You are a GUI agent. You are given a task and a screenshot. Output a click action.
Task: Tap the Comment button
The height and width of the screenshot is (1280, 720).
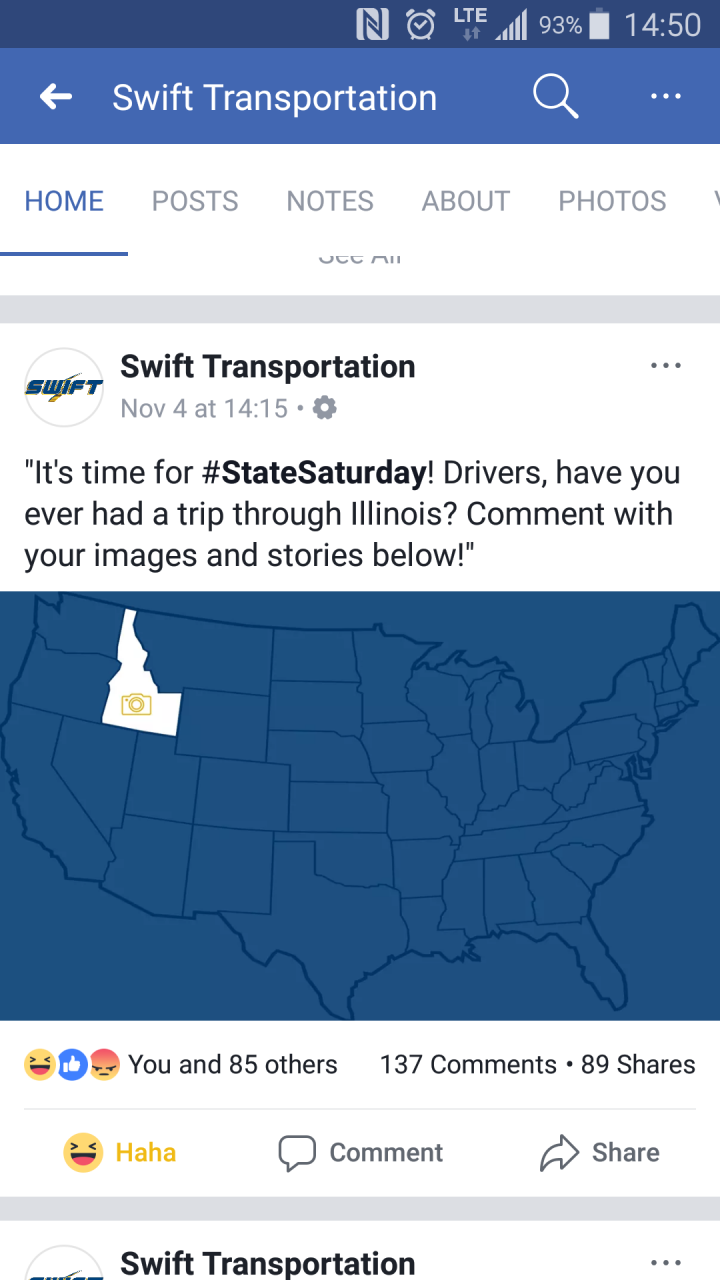click(360, 1152)
